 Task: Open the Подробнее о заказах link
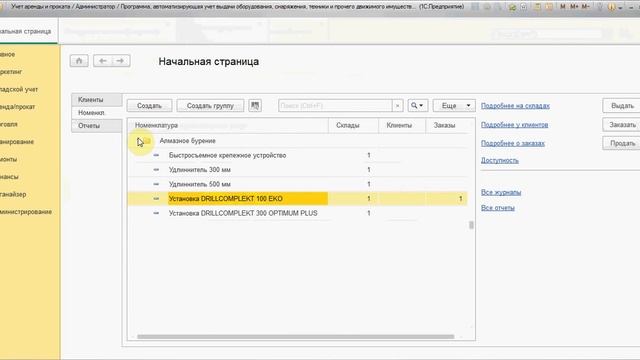(x=513, y=143)
